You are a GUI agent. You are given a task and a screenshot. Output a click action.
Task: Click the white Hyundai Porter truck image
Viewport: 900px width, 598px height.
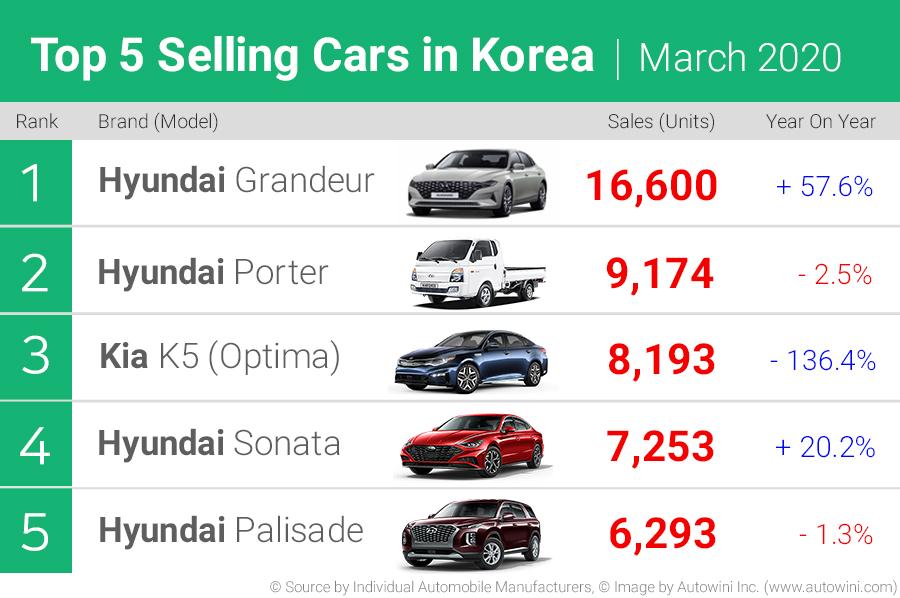click(x=477, y=273)
